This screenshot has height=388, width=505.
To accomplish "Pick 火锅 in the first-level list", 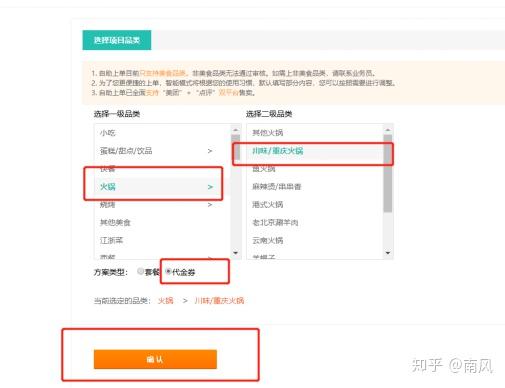I will tap(163, 187).
